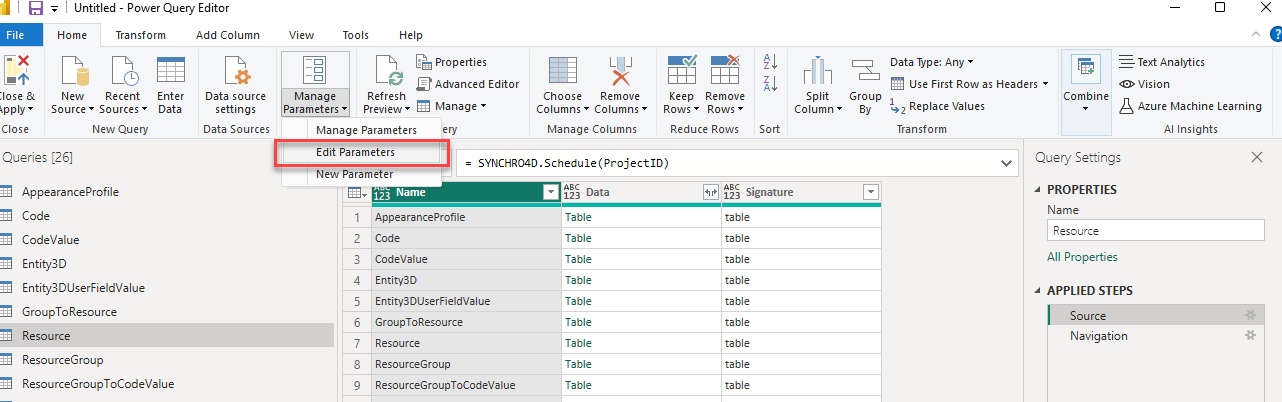The height and width of the screenshot is (402, 1282).
Task: Open the Table link in the Resource row
Action: tap(578, 343)
